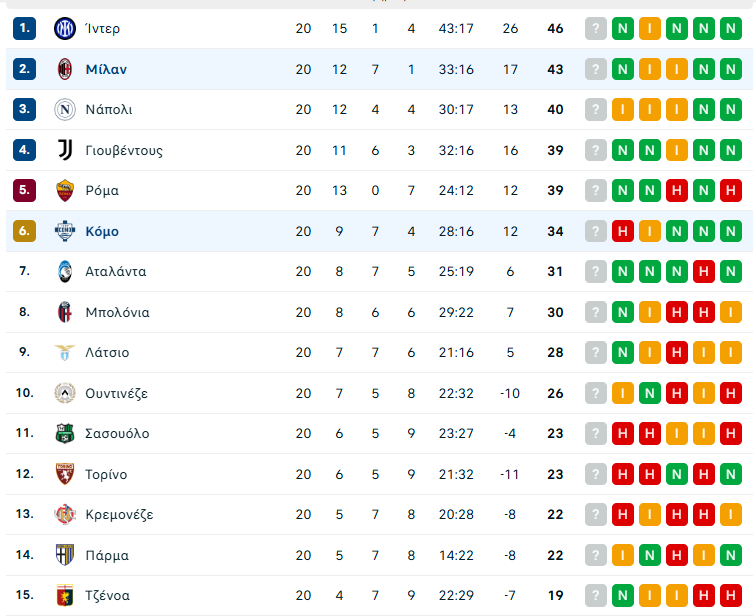
Task: Open the Κόμο team link
Action: click(x=102, y=231)
